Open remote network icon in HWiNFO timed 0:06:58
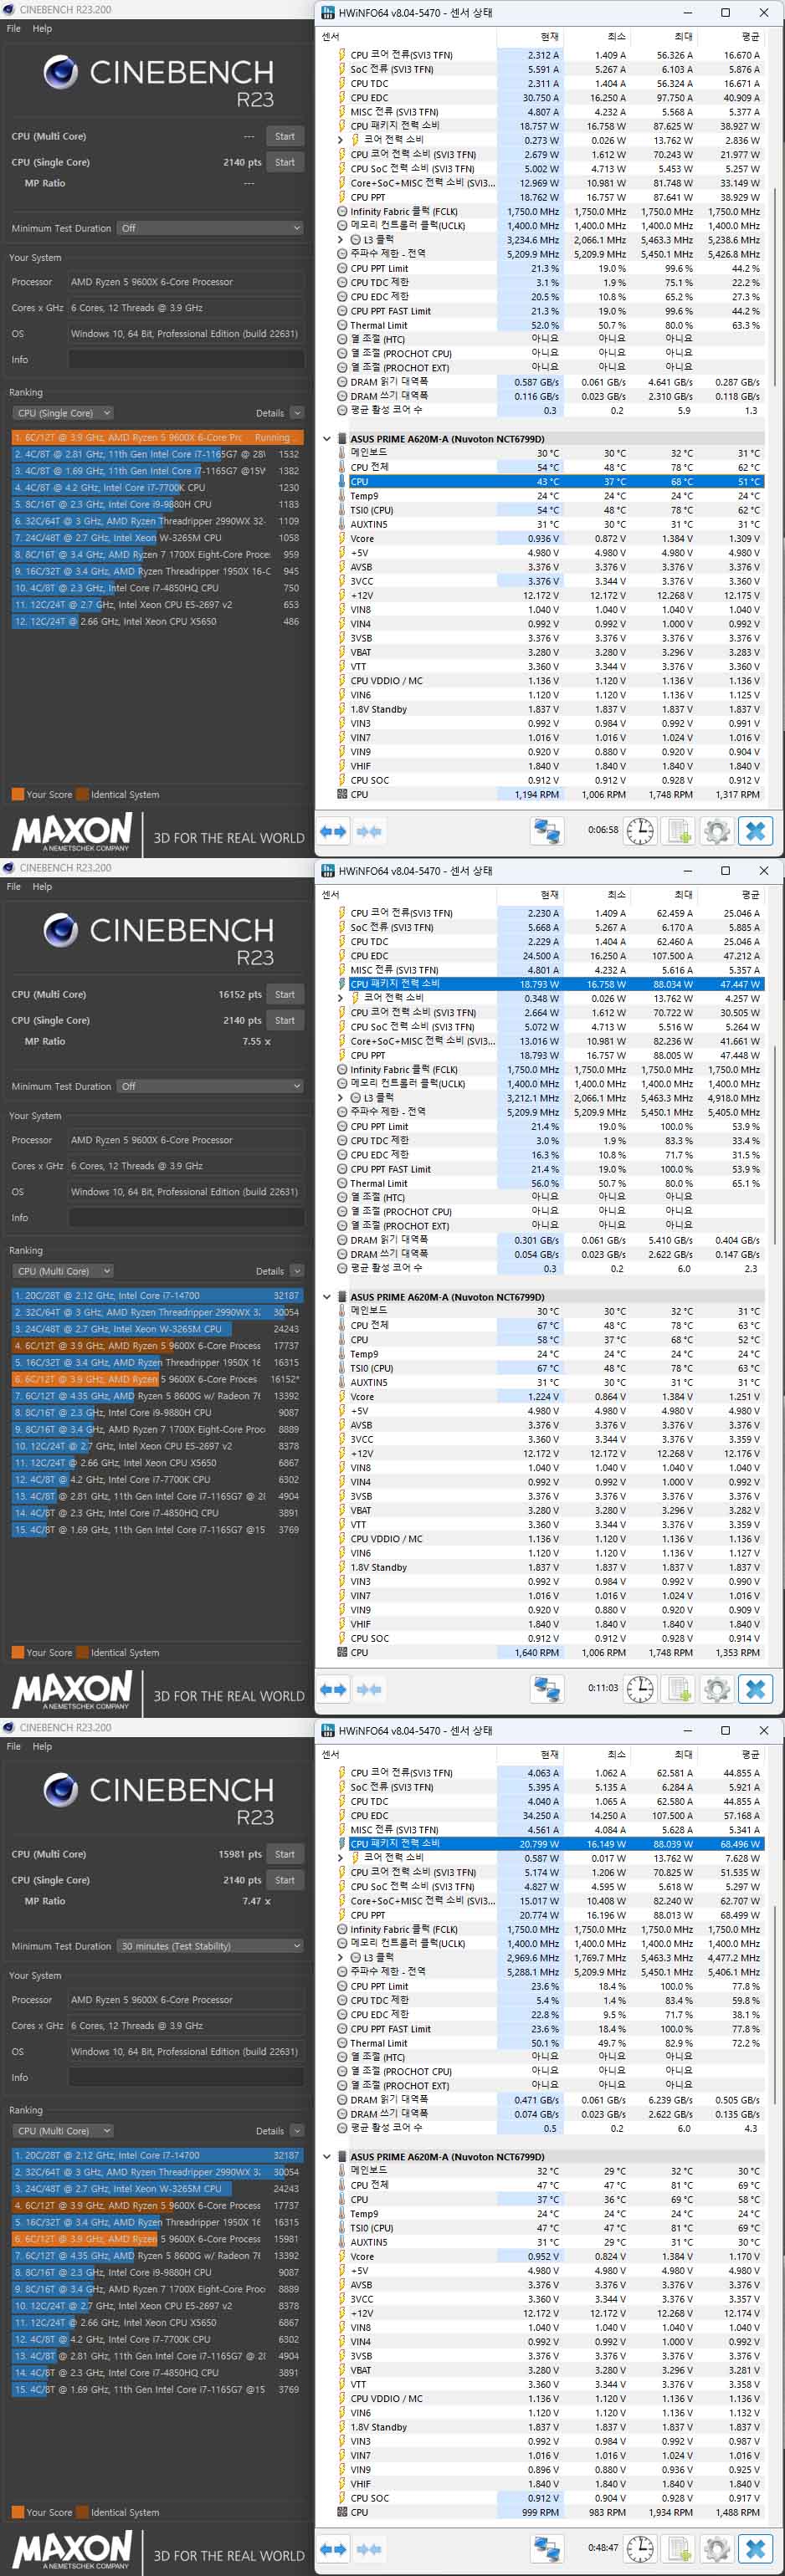The width and height of the screenshot is (785, 2576). [547, 831]
